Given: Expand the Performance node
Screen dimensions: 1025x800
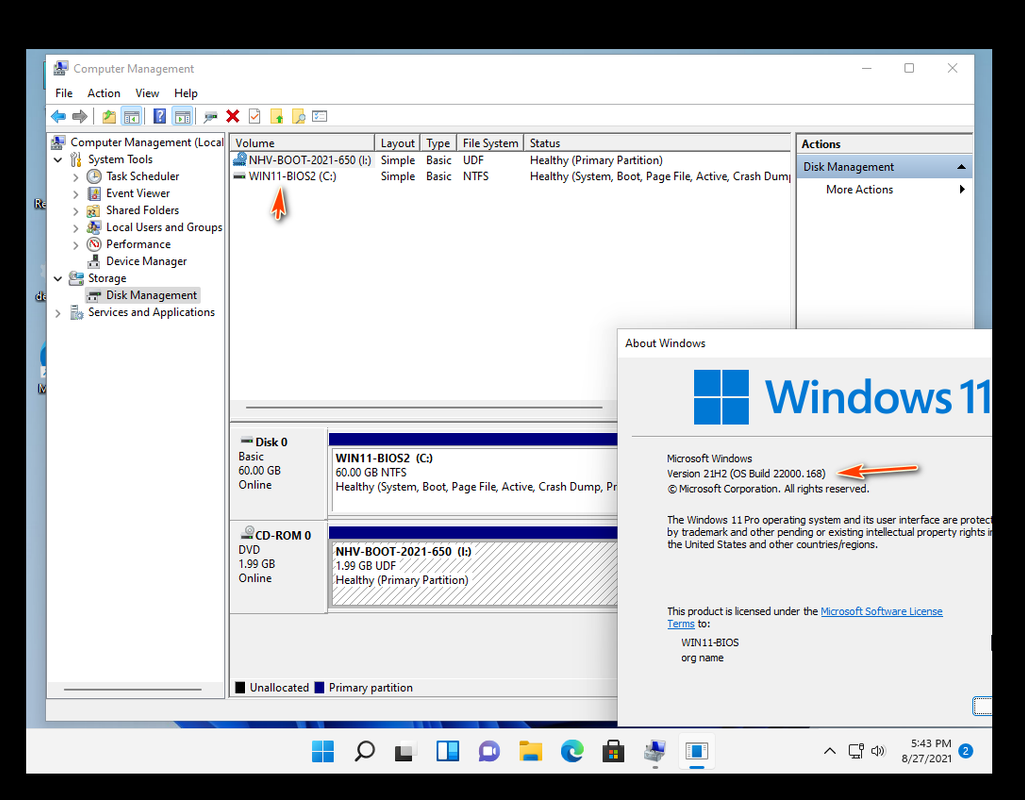Looking at the screenshot, I should click(x=75, y=245).
